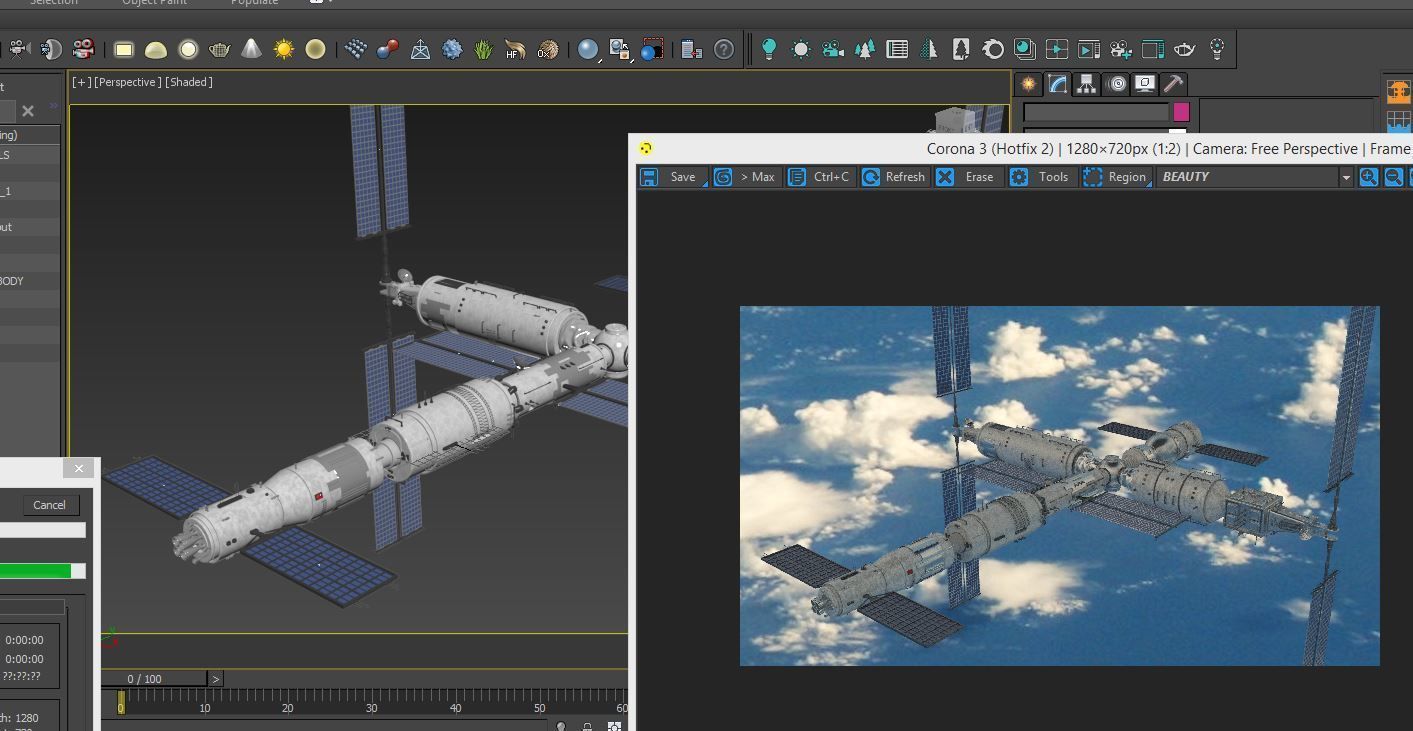The height and width of the screenshot is (731, 1413).
Task: Click the rendered space station image
Action: [1059, 486]
